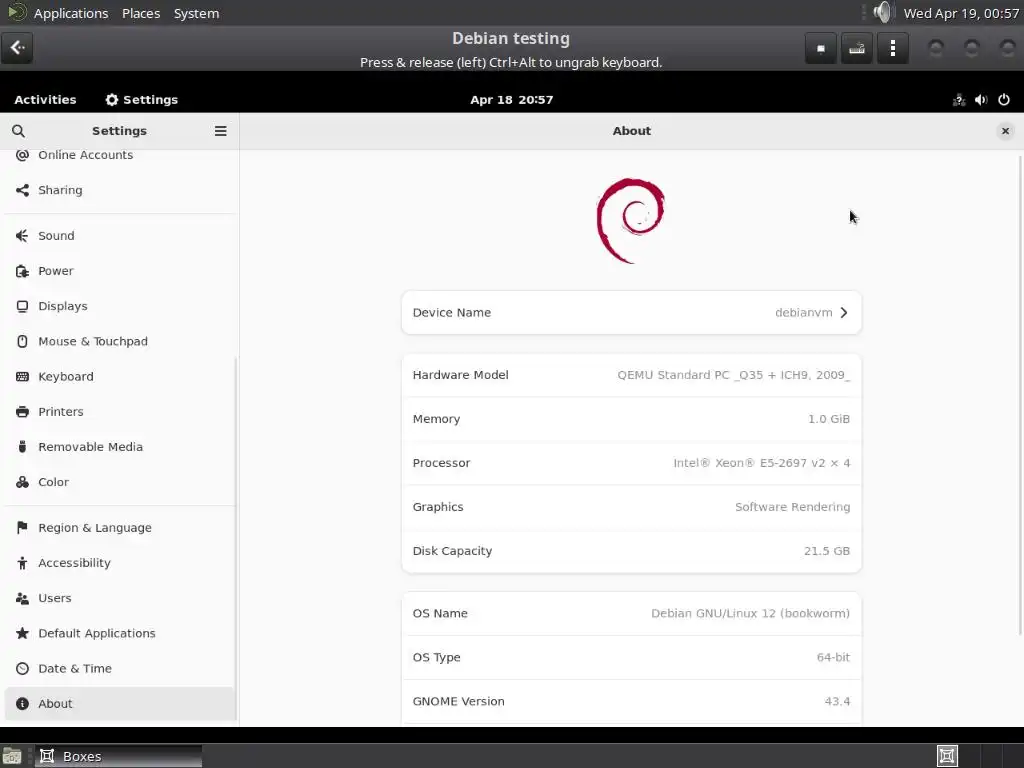Viewport: 1024px width, 768px height.
Task: Click the Date & Time clock icon
Action: click(22, 669)
